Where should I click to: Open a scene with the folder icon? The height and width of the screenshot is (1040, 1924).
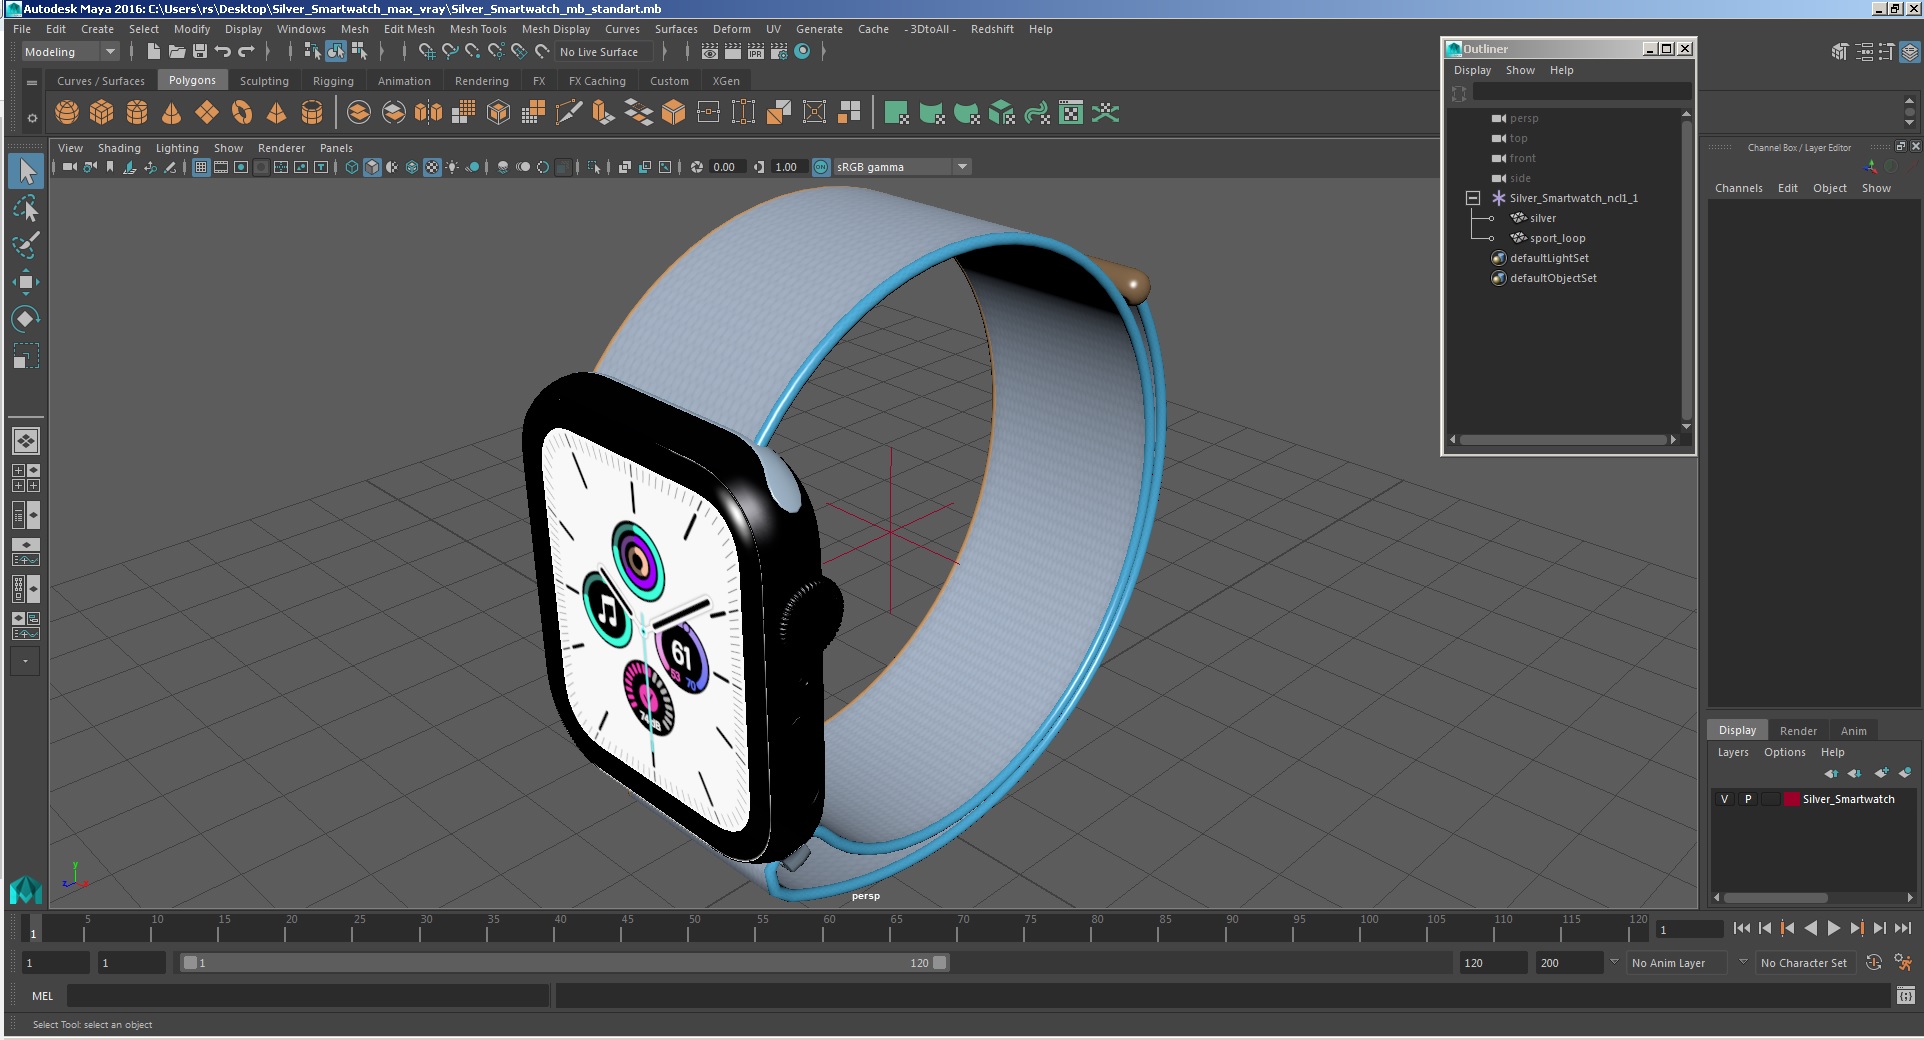click(177, 52)
